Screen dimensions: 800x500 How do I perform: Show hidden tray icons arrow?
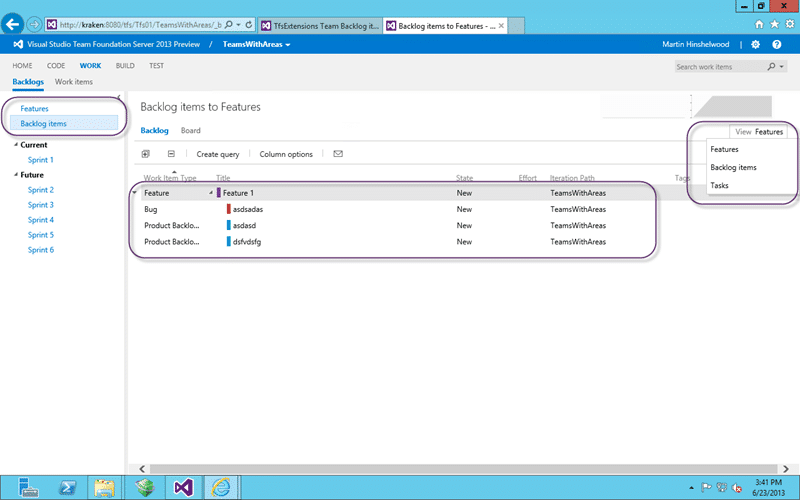(691, 488)
